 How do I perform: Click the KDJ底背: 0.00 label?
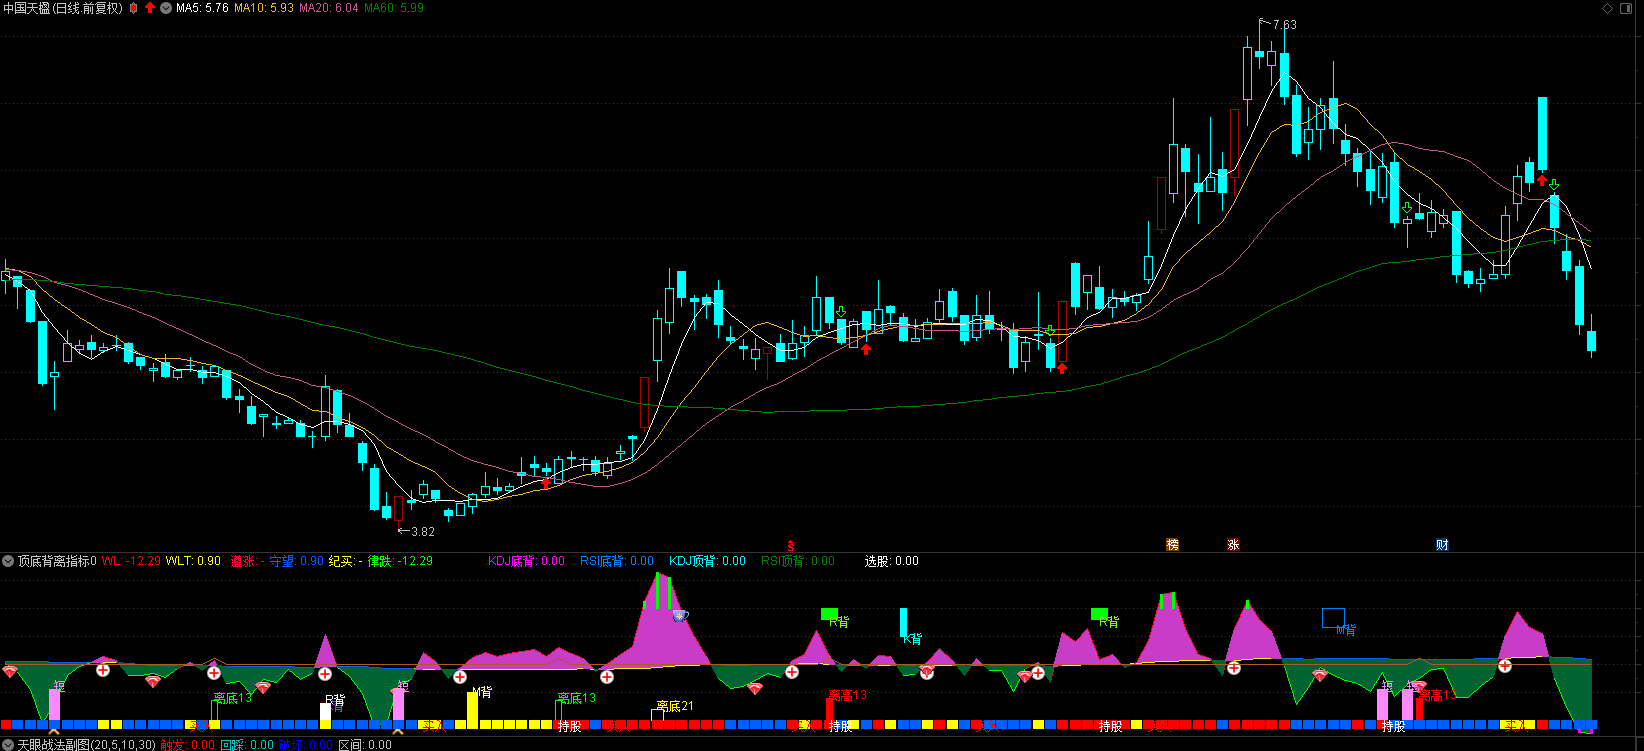click(526, 561)
